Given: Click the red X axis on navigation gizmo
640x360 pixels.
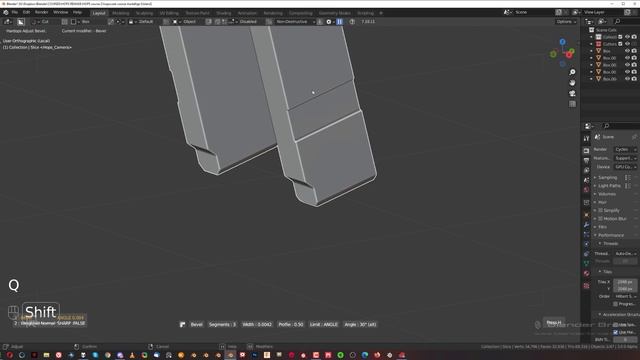Looking at the screenshot, I should [x=569, y=55].
